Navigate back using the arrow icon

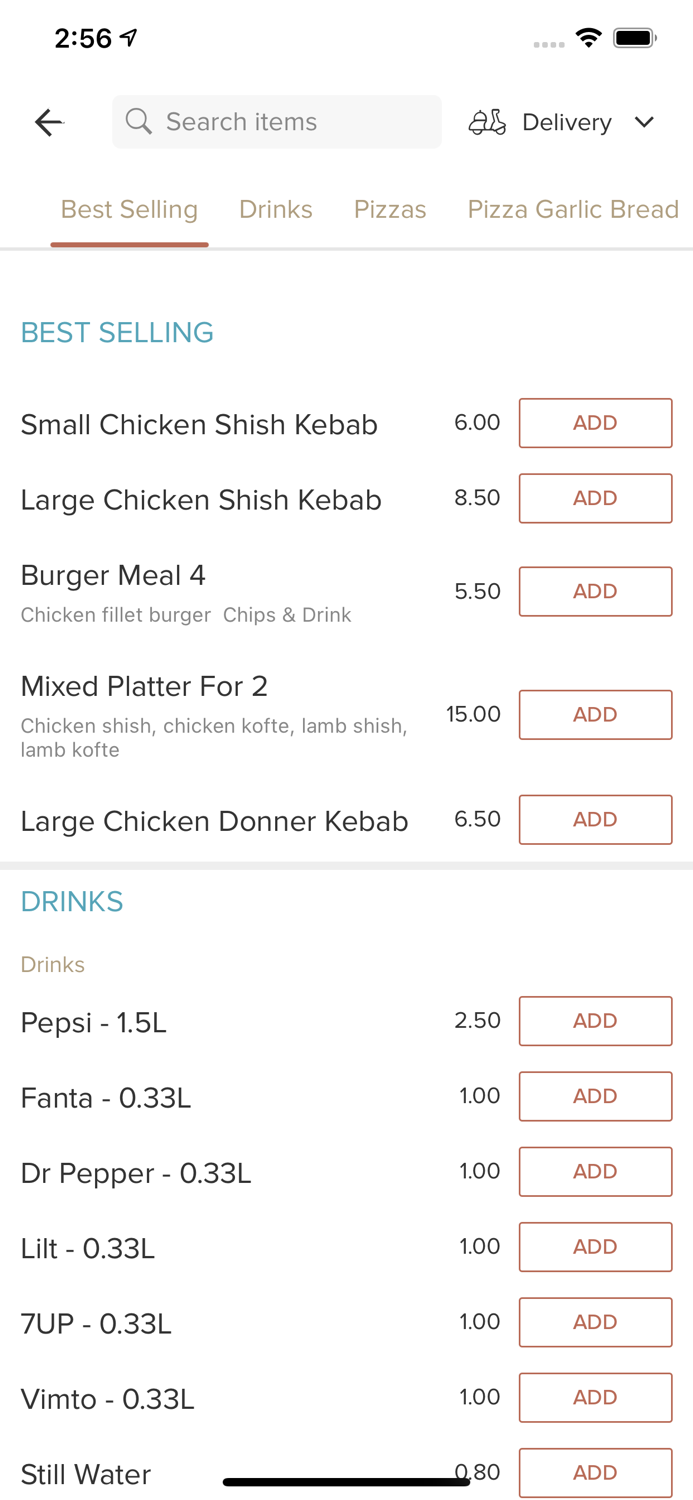(x=48, y=121)
